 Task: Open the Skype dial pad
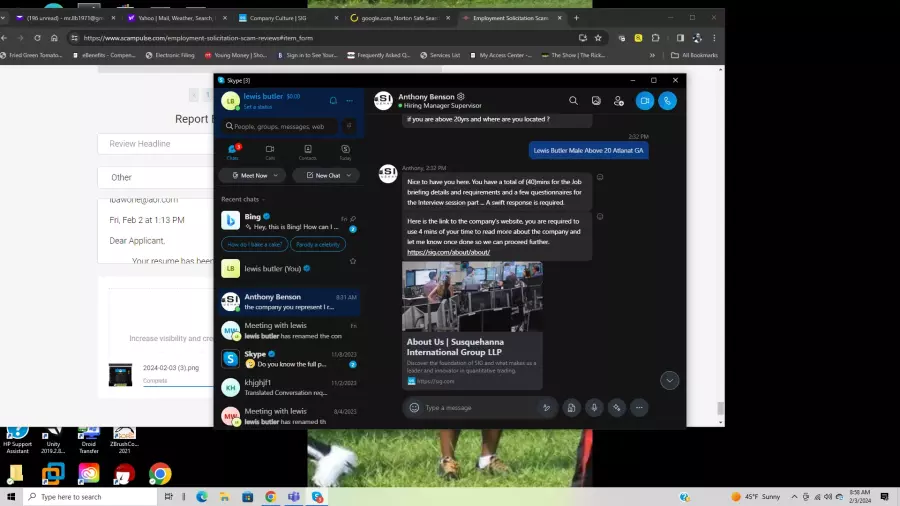click(x=349, y=126)
